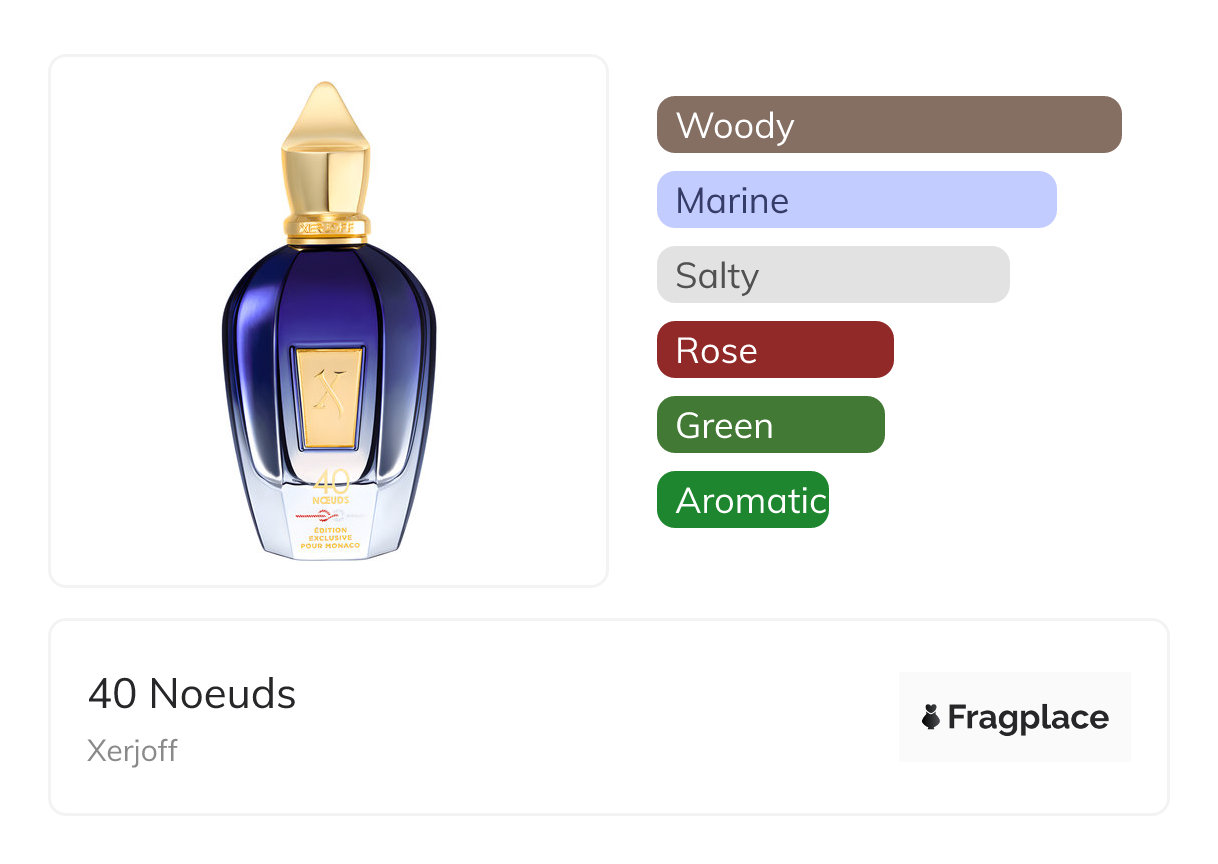Click the Aromatic accord bar

tap(742, 500)
